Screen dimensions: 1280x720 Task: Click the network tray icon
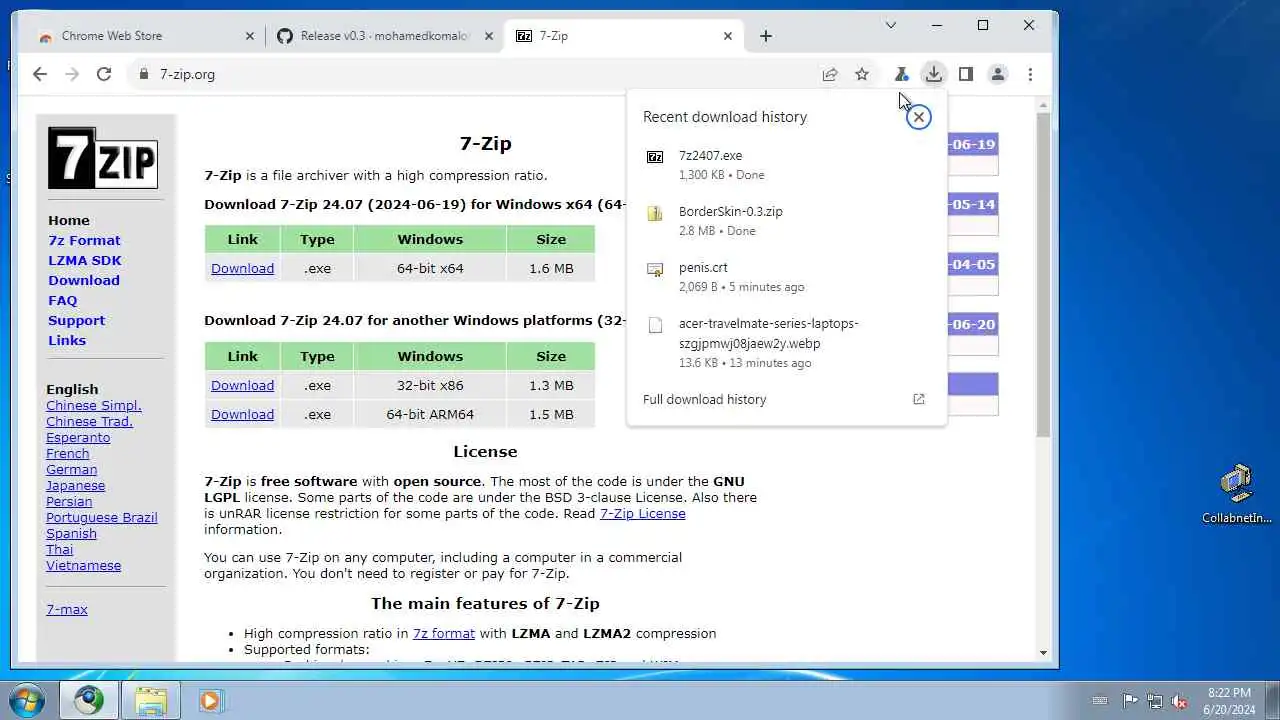[x=1155, y=701]
